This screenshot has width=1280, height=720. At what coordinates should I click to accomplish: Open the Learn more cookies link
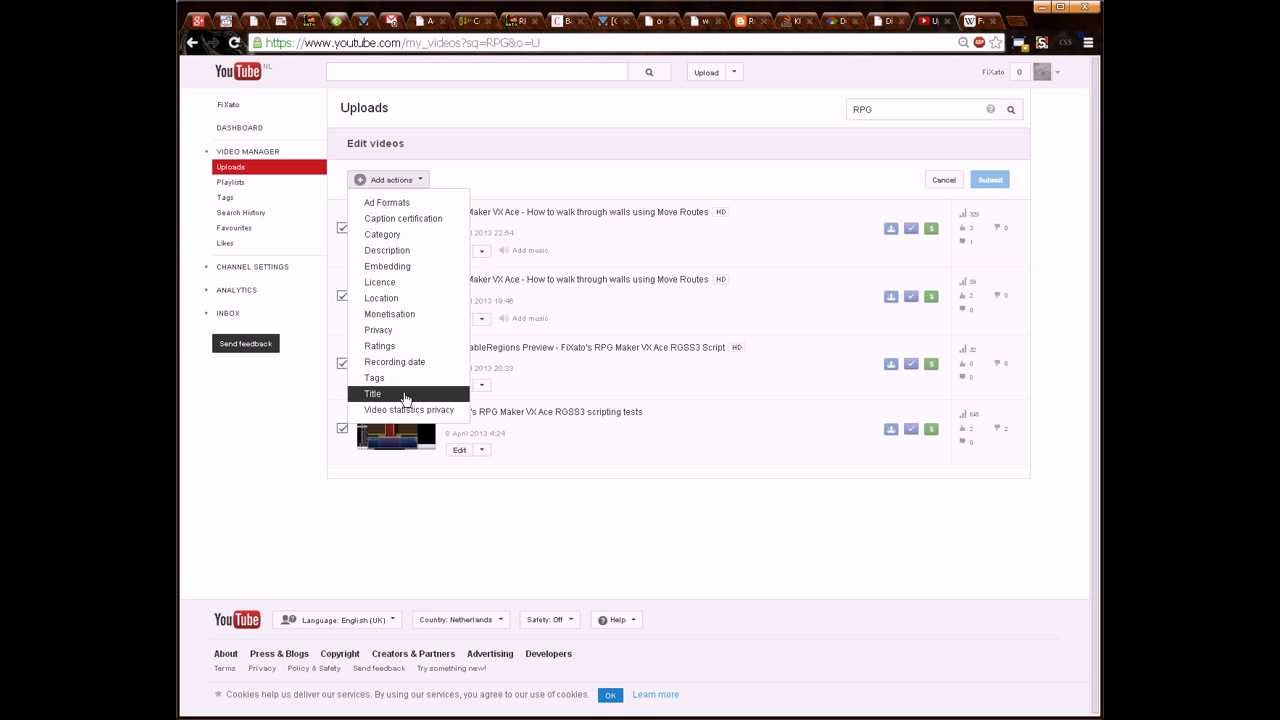pos(655,694)
